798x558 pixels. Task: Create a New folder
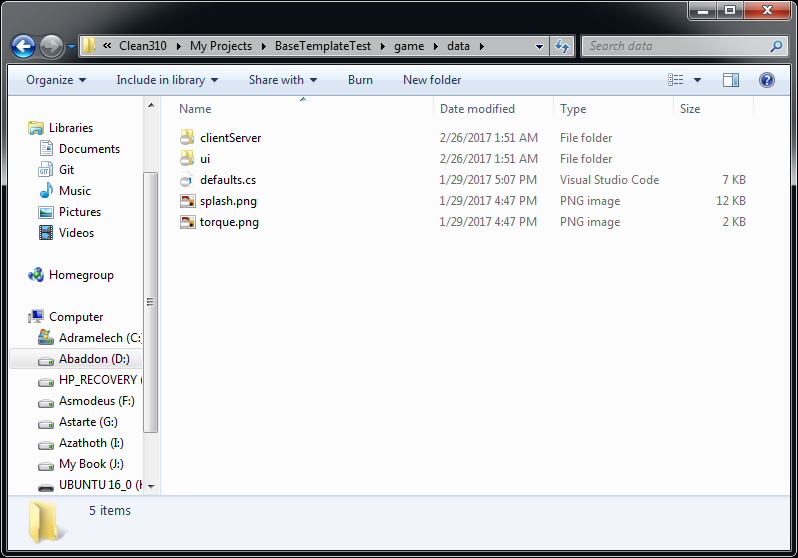(432, 80)
